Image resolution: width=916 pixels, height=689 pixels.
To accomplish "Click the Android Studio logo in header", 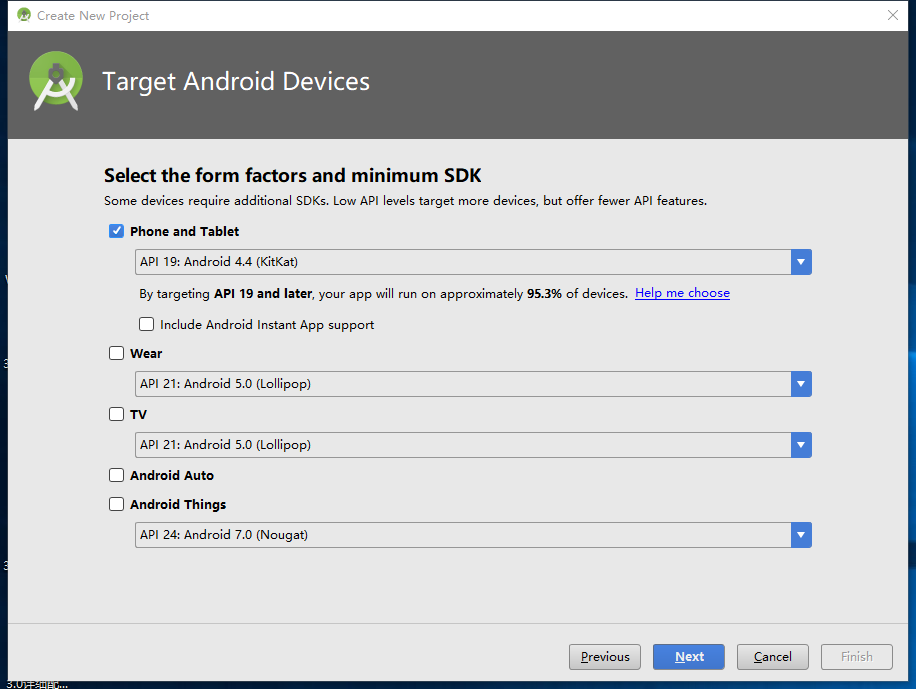I will [56, 81].
